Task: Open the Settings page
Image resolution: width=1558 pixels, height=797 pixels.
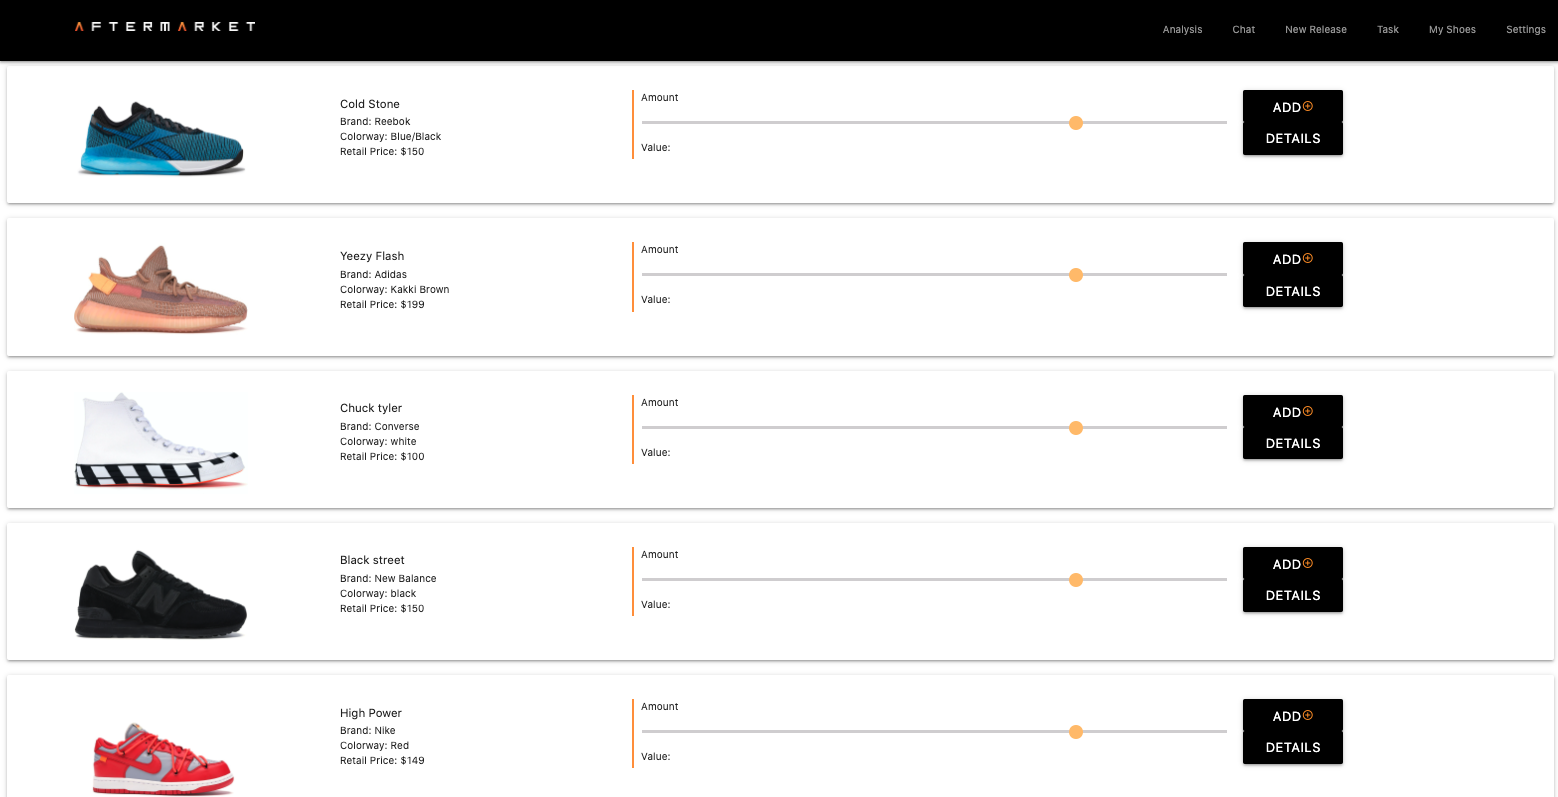Action: pyautogui.click(x=1525, y=29)
